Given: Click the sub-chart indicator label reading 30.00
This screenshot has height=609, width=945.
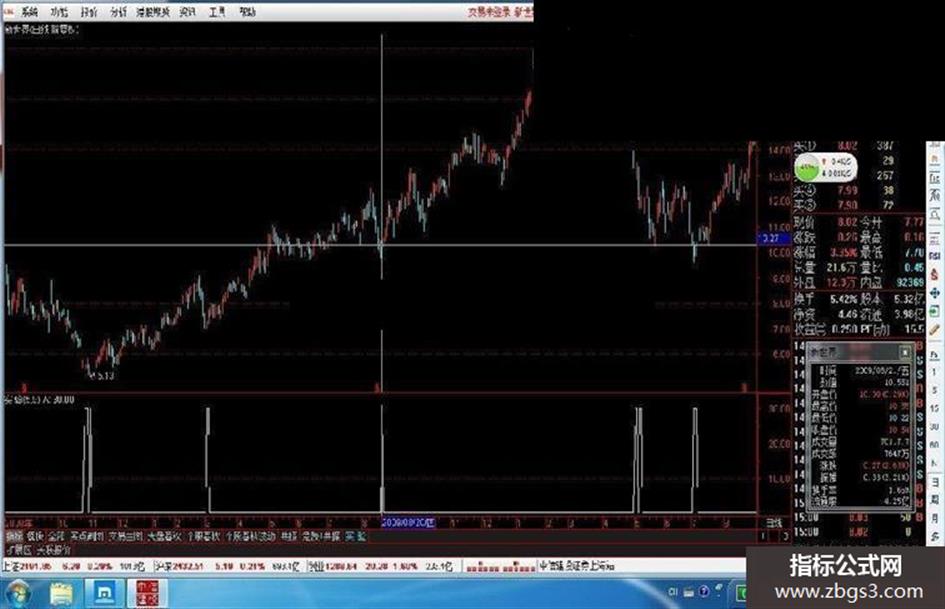Looking at the screenshot, I should [x=39, y=400].
